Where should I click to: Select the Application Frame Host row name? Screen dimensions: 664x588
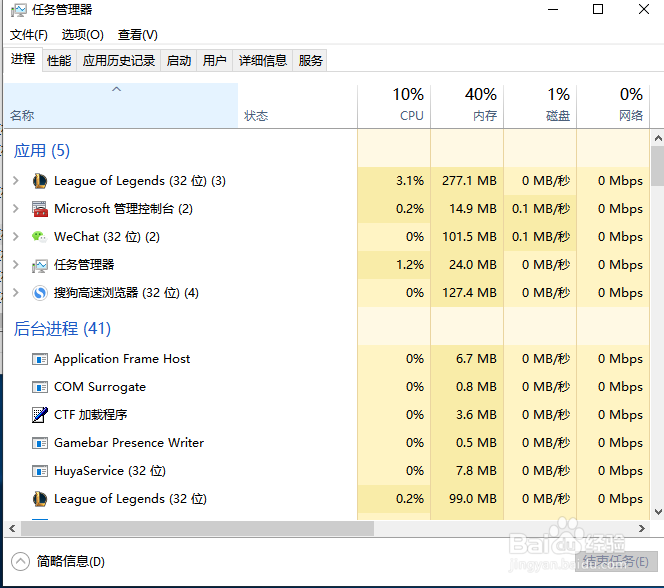pyautogui.click(x=122, y=359)
